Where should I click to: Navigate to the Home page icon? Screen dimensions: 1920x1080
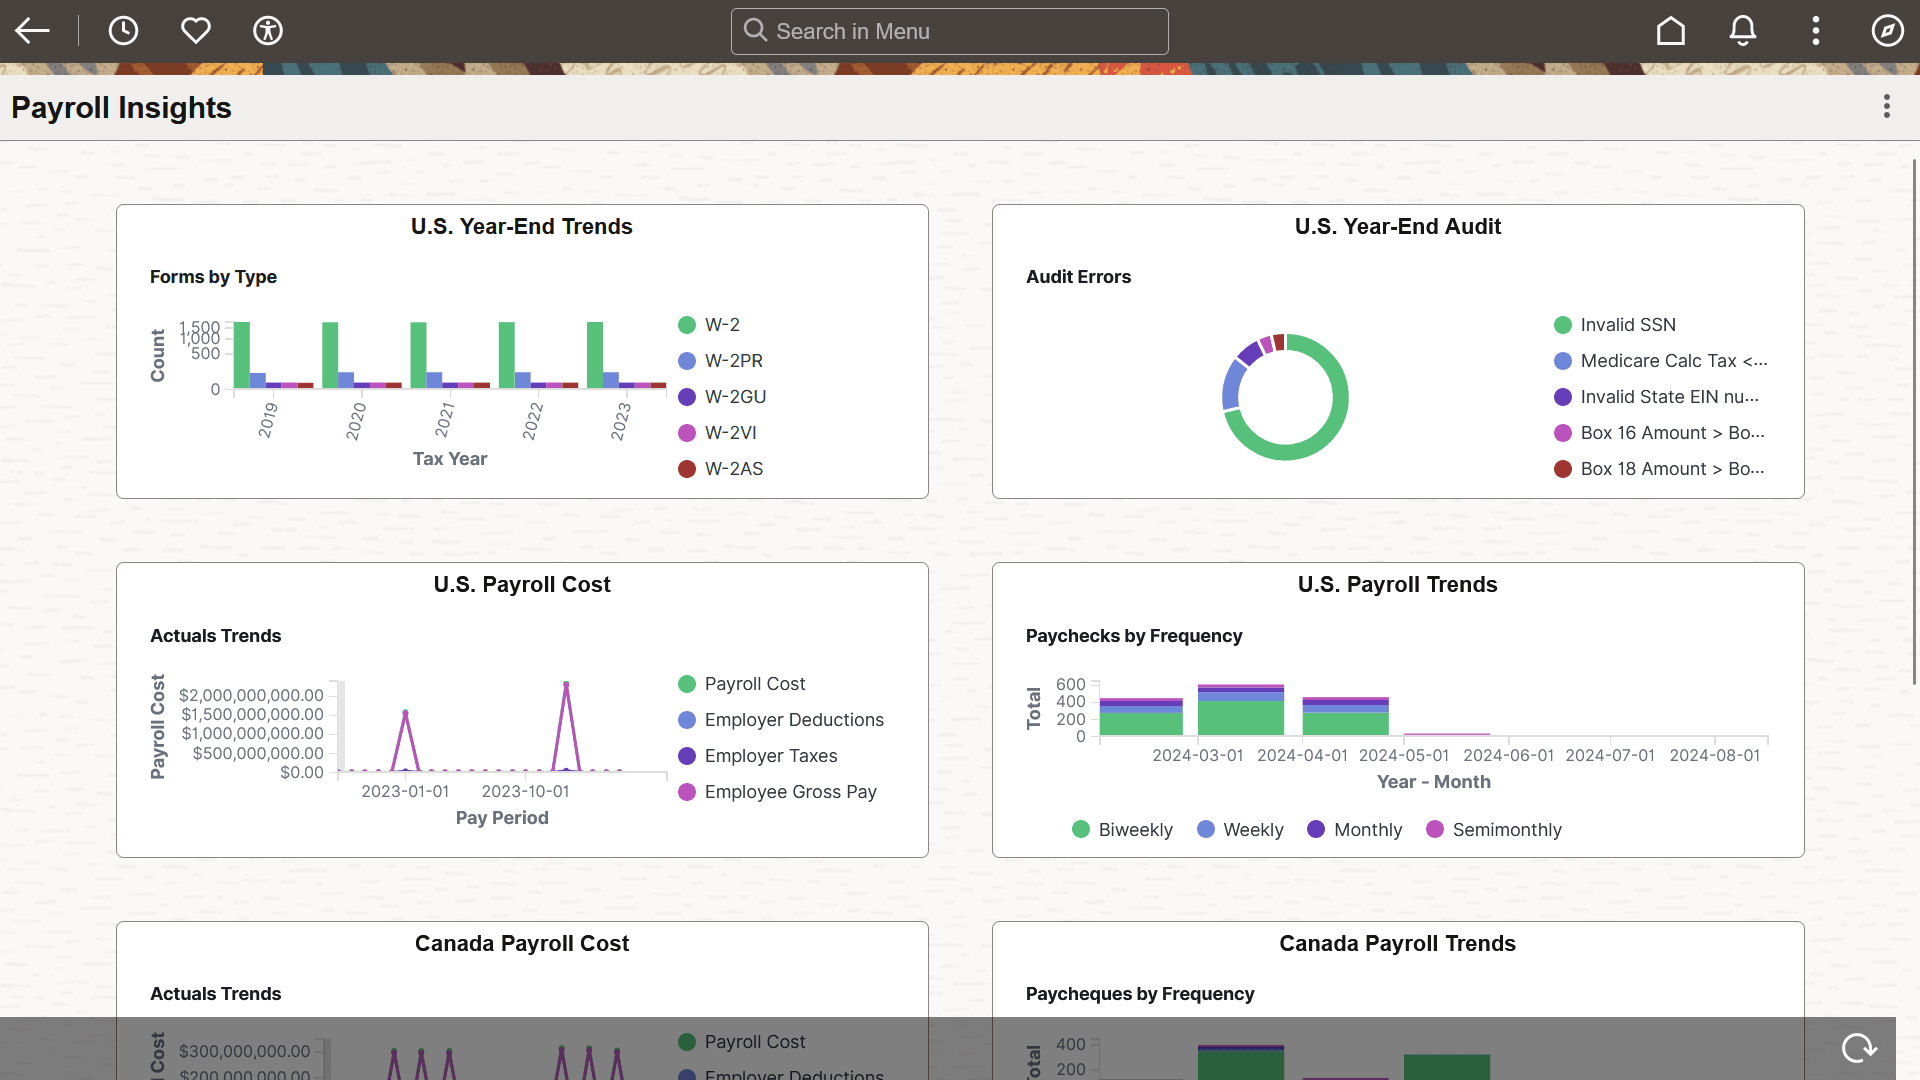pos(1670,30)
